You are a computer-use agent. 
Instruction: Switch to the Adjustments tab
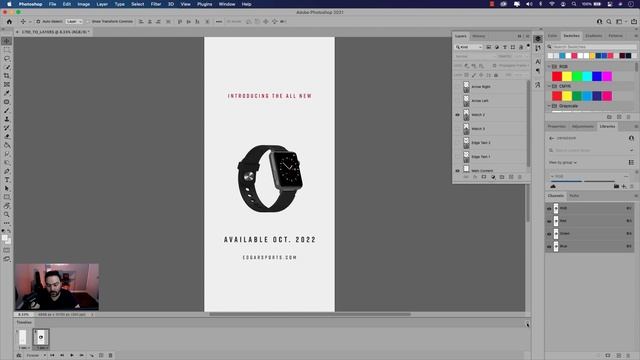(582, 127)
